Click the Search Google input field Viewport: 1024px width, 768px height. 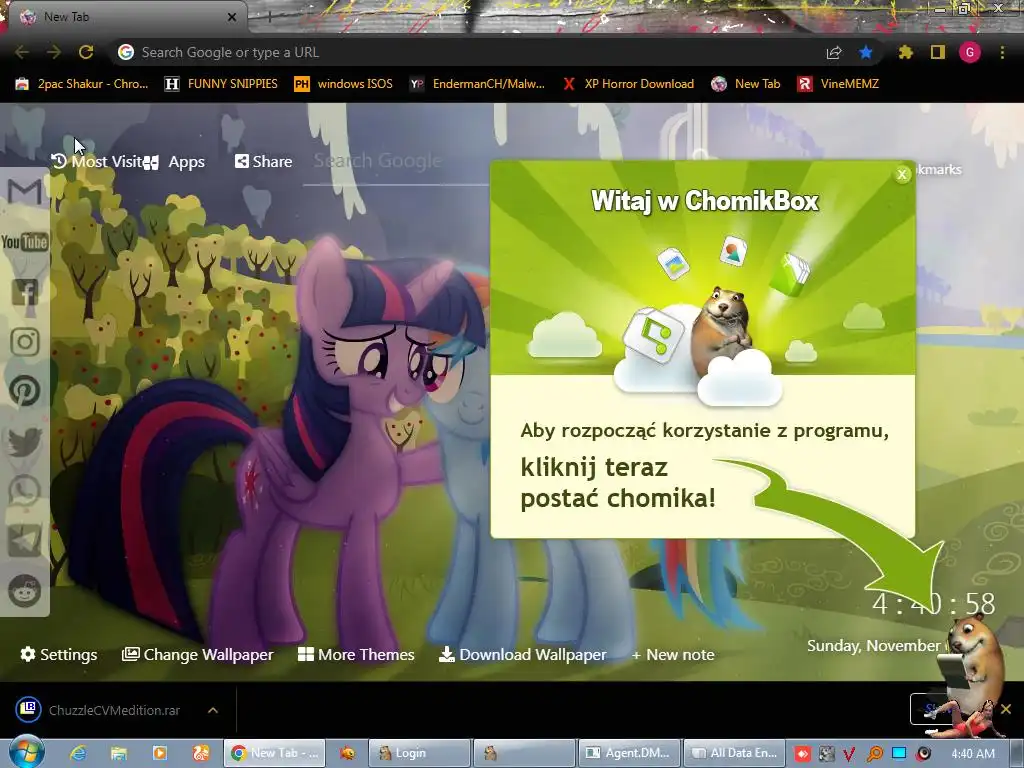click(395, 161)
